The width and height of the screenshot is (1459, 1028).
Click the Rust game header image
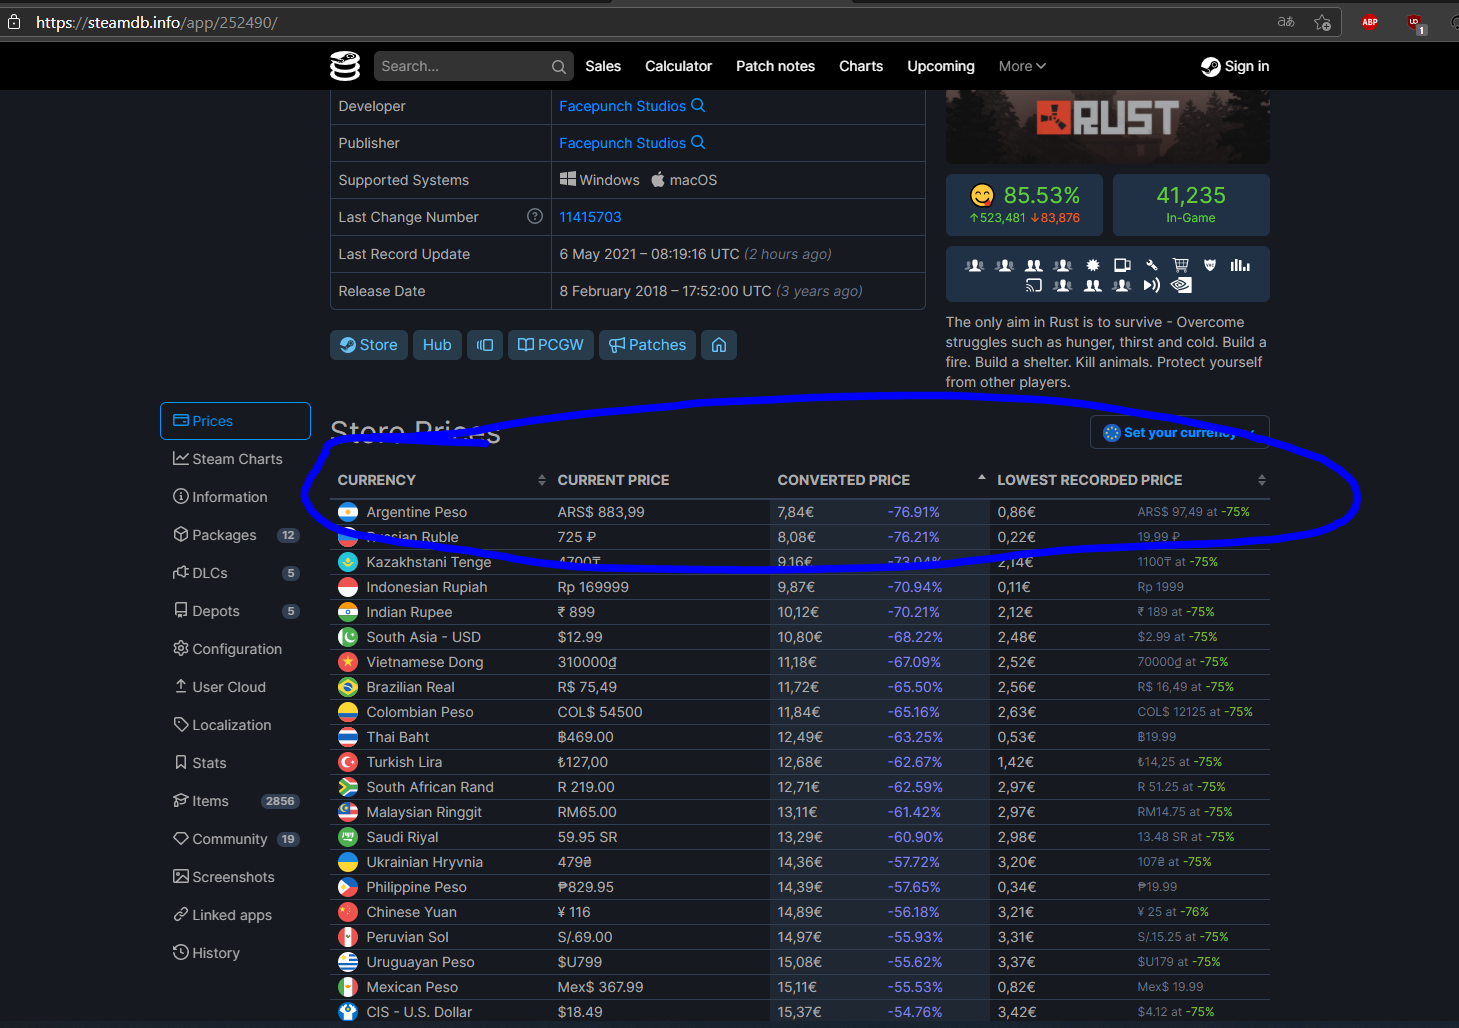tap(1108, 127)
